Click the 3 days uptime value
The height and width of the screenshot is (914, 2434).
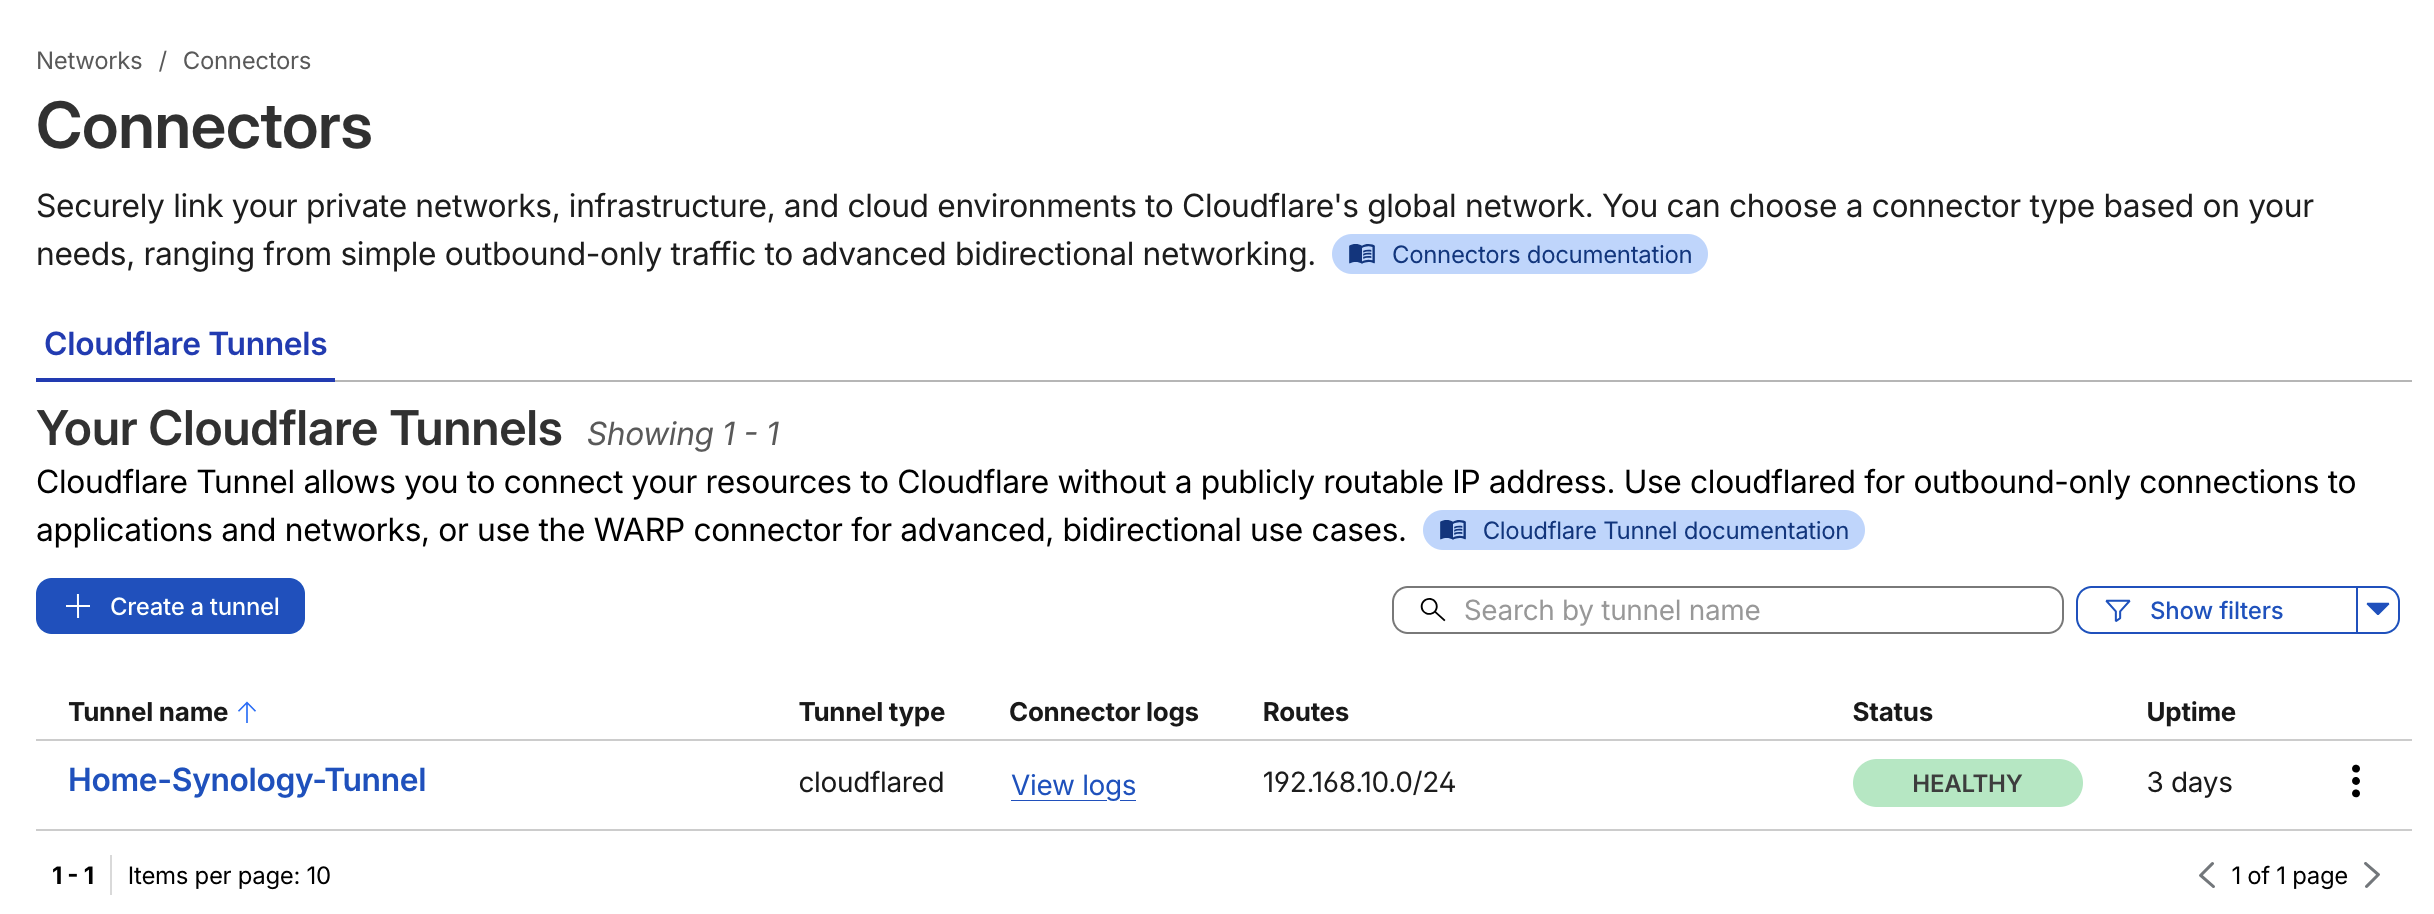click(2190, 782)
